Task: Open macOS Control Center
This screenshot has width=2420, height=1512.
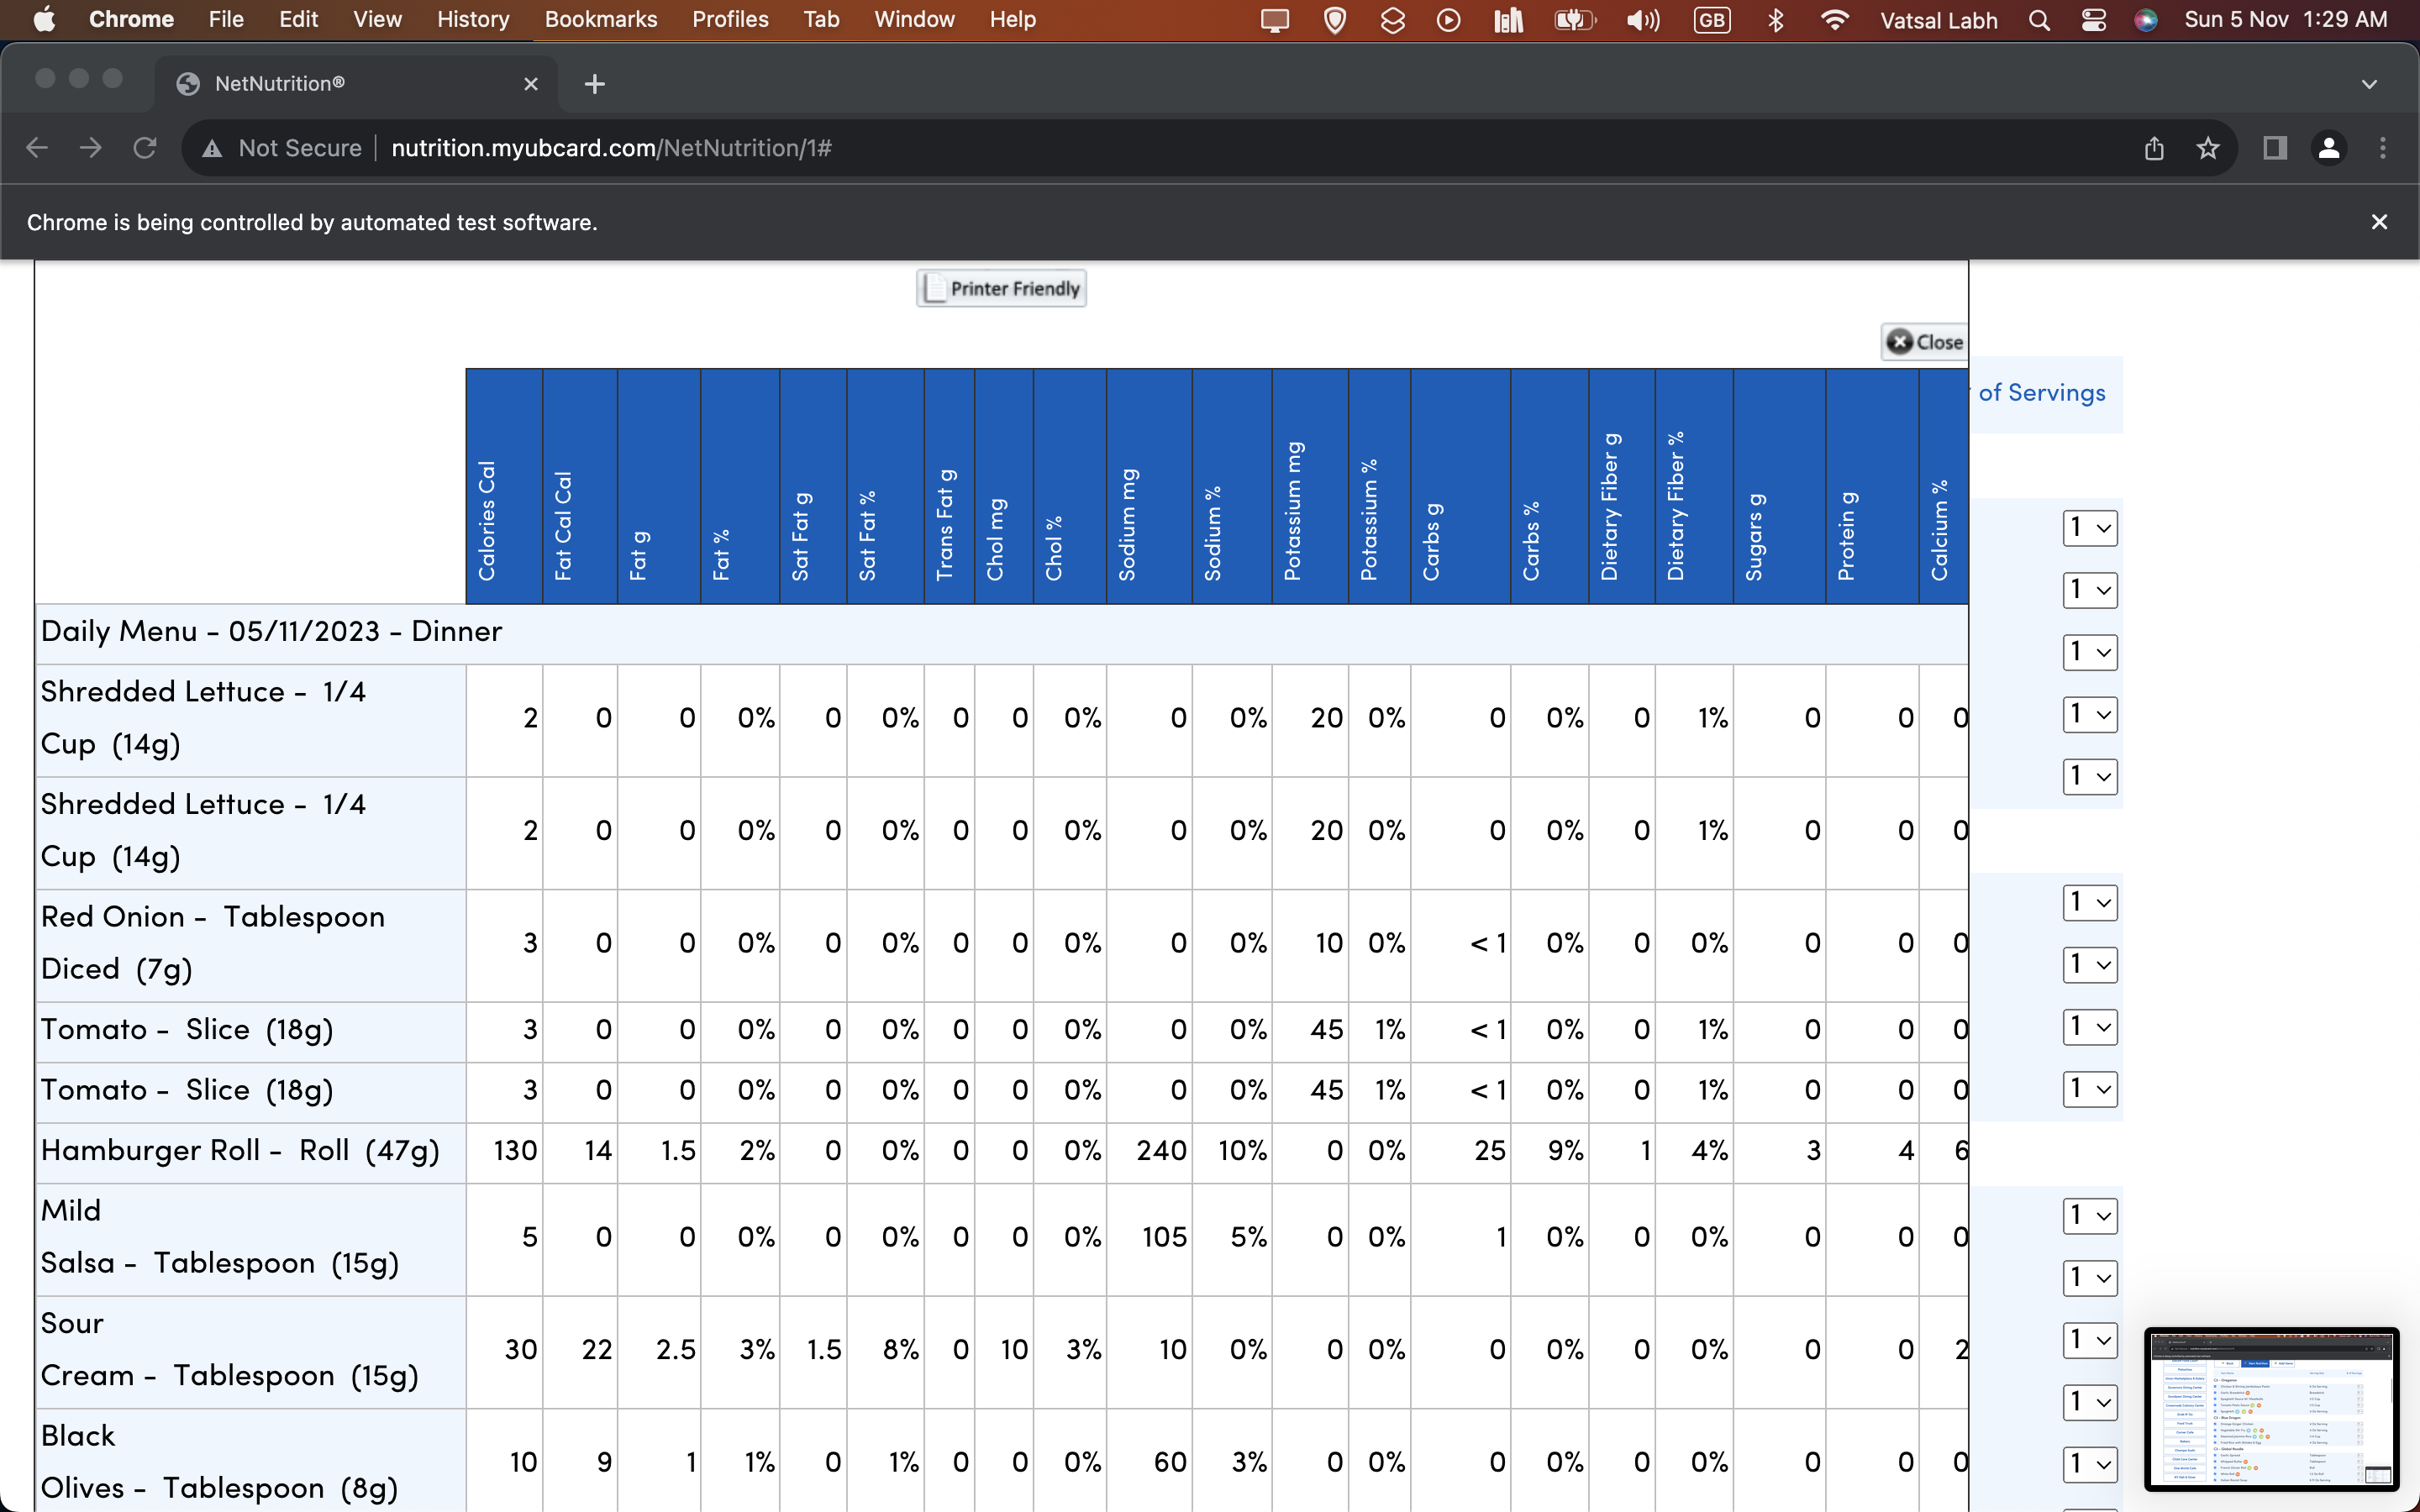Action: [x=2093, y=20]
